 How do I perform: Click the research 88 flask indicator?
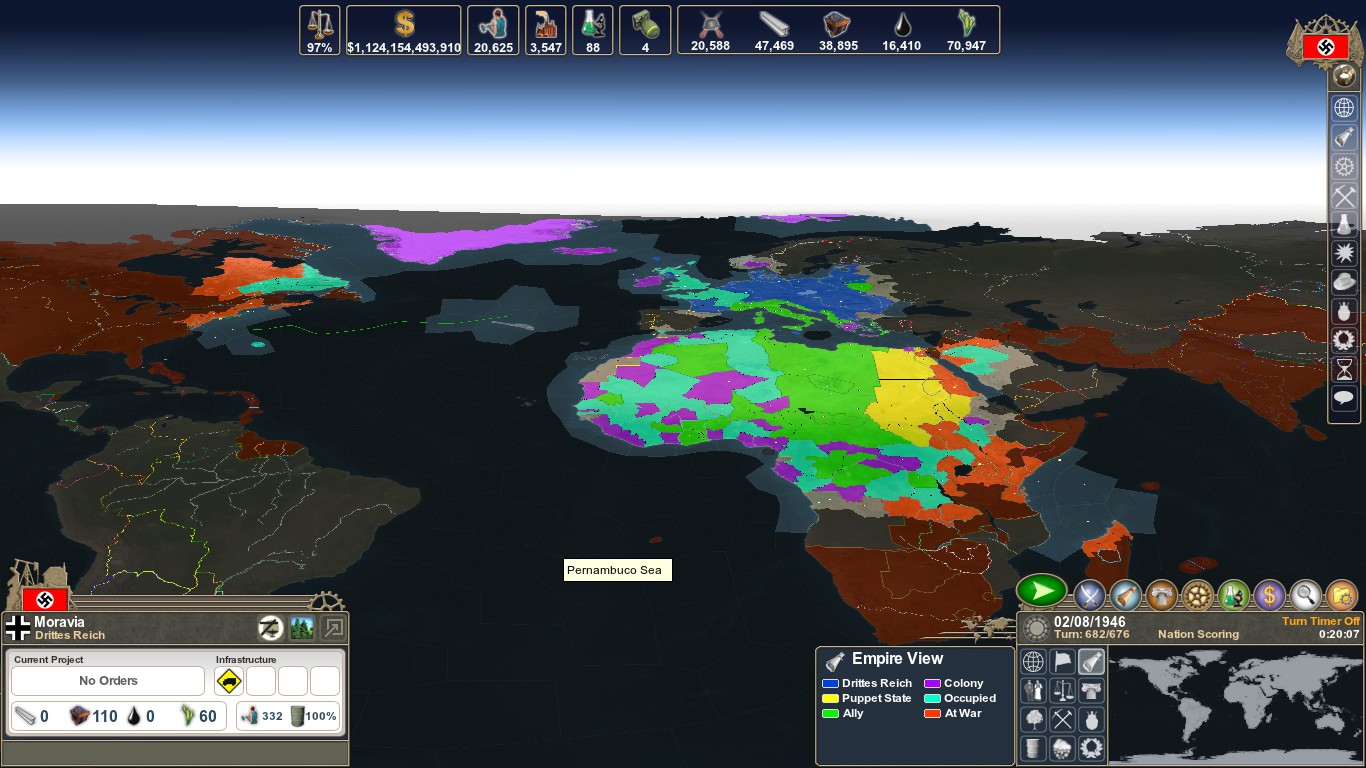click(x=593, y=30)
